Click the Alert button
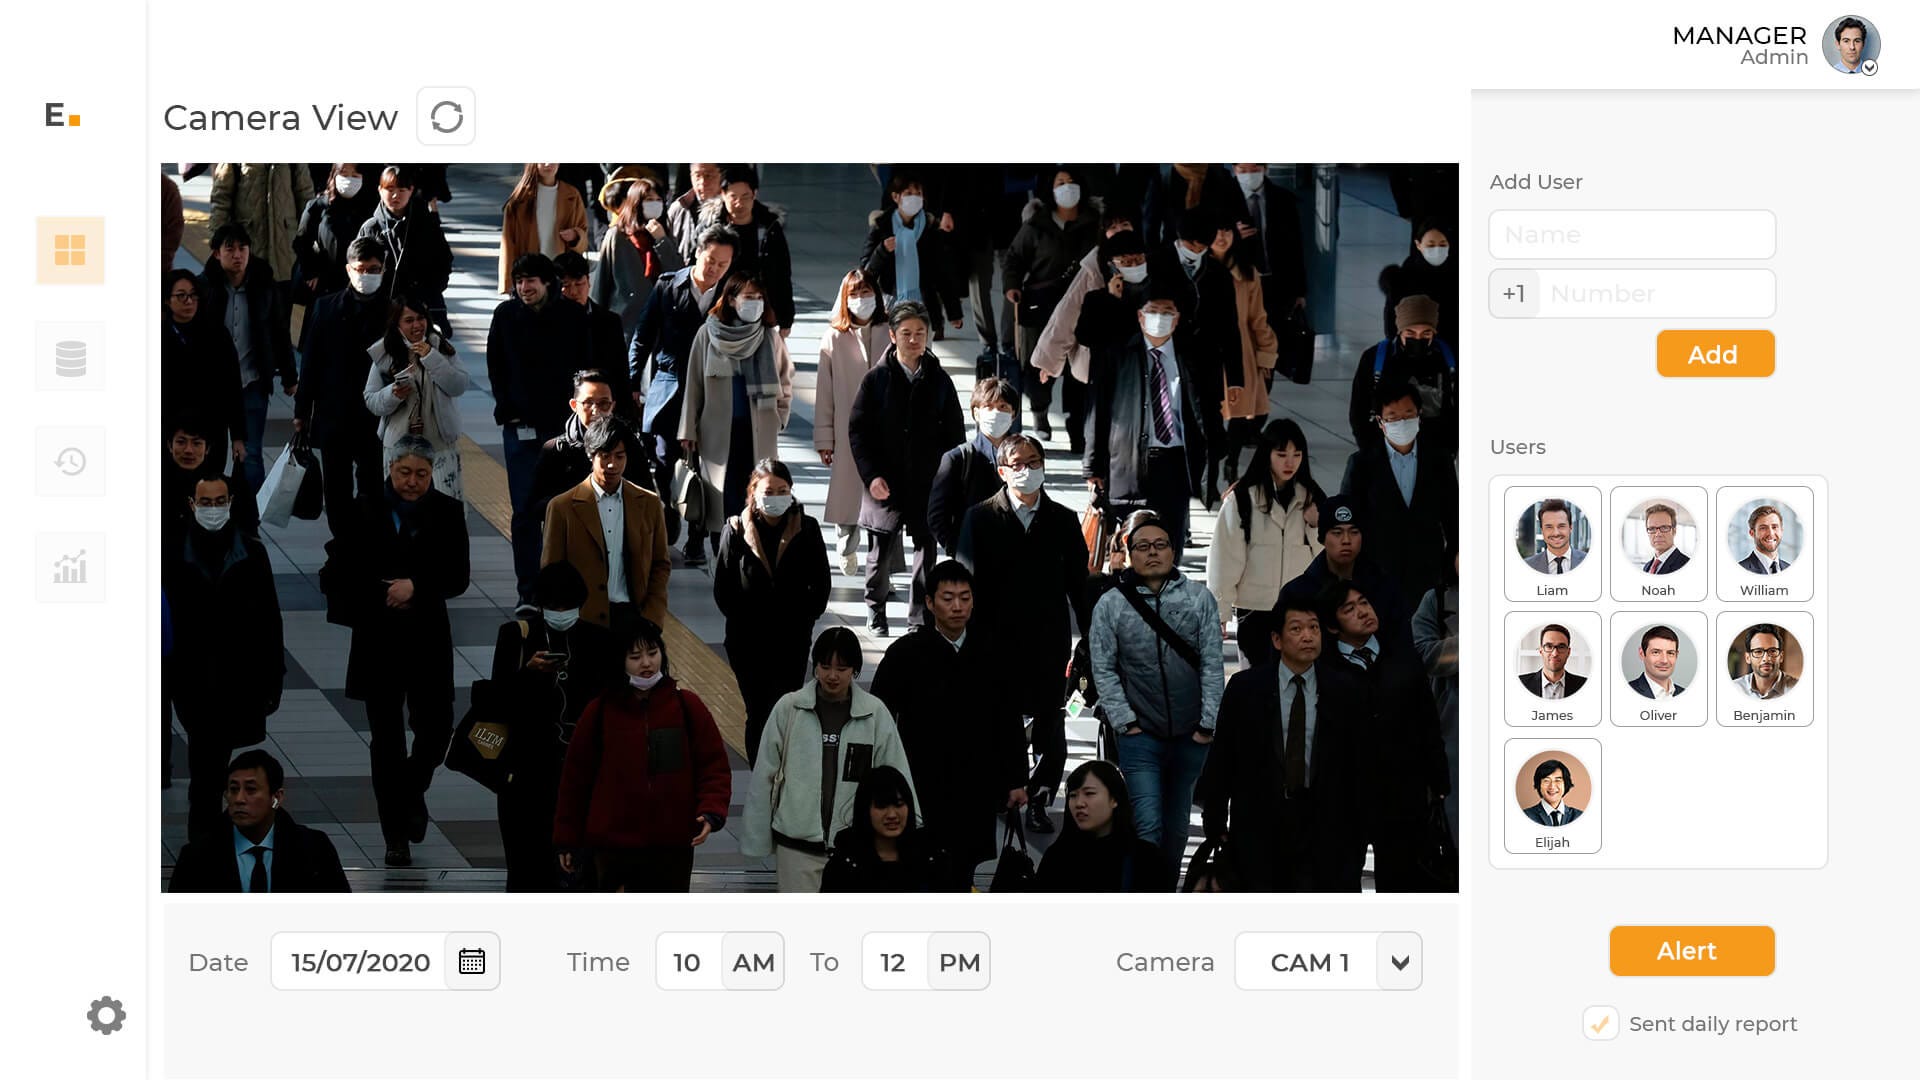Screen dimensions: 1920x1080 (x=1692, y=951)
